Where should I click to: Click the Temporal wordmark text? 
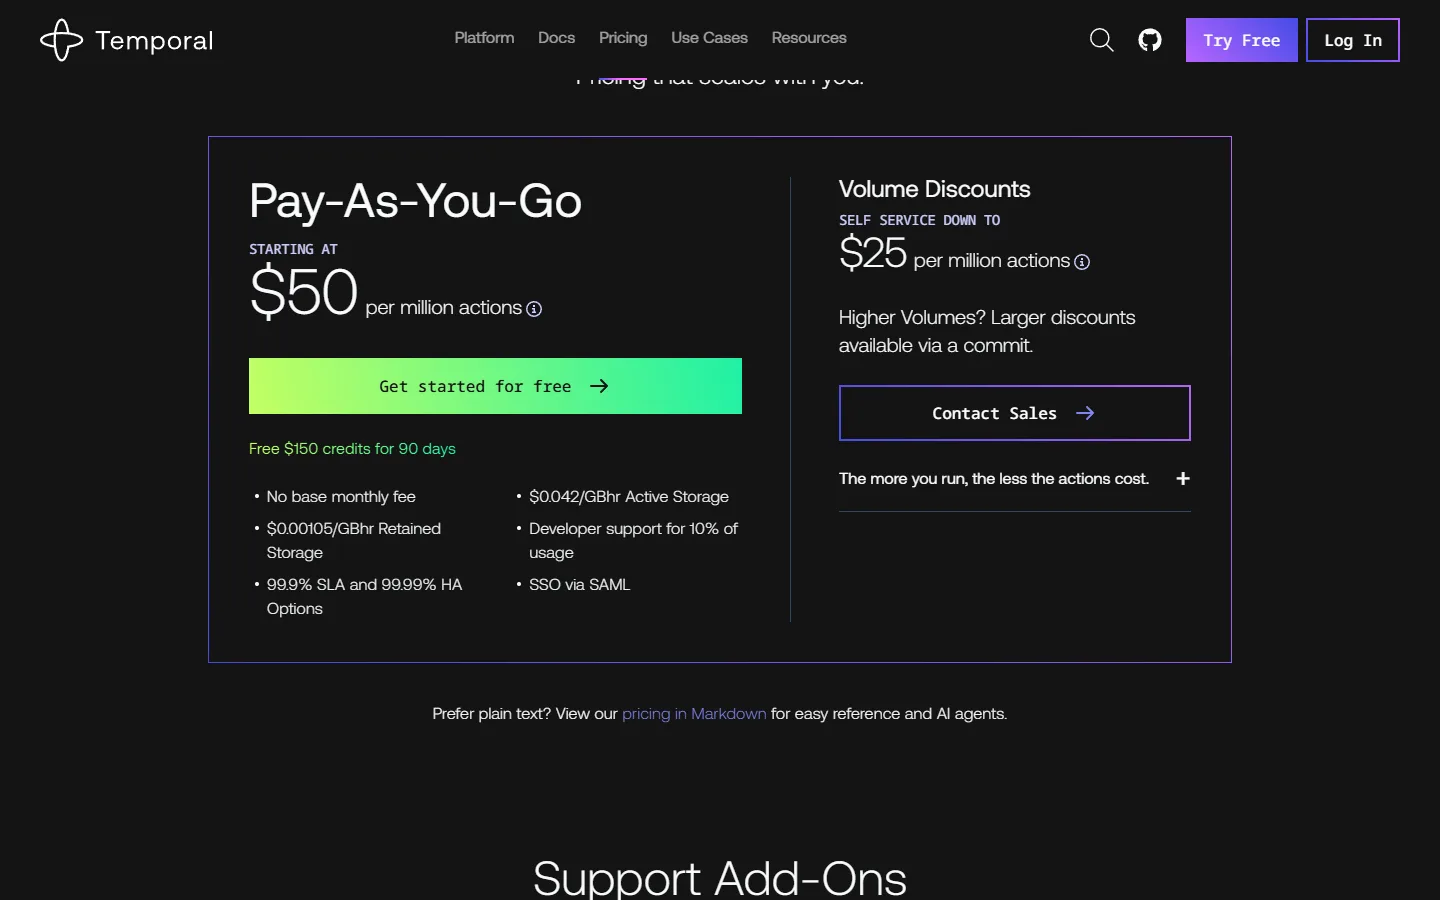click(154, 41)
